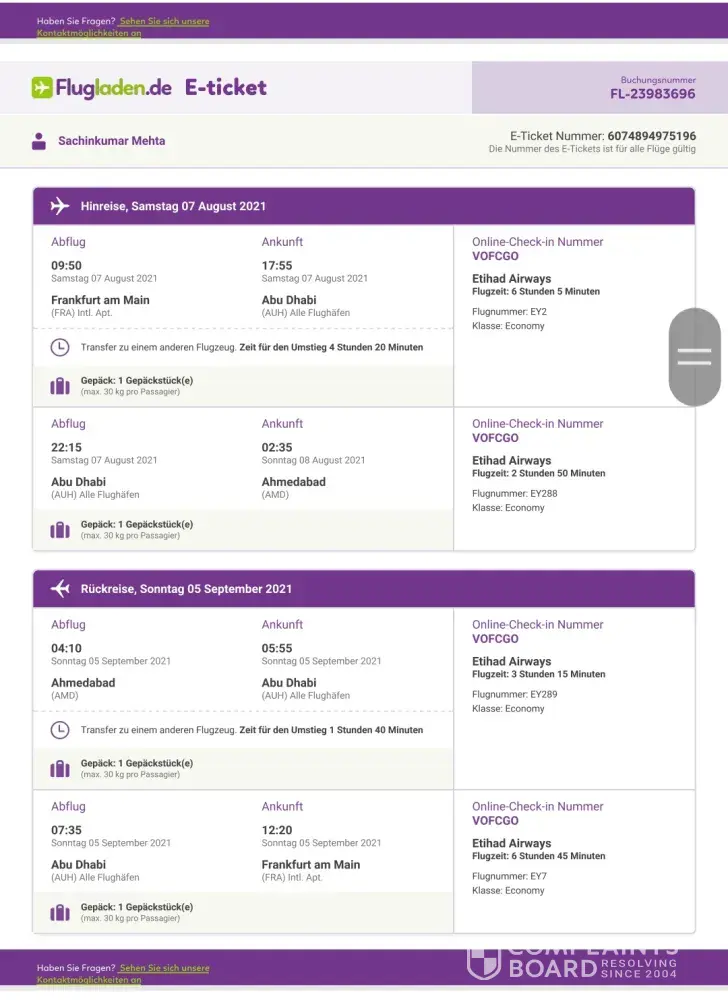Click the luggage icon under Frankfurt to Abu Dhabi flight
The image size is (728, 1000).
point(60,385)
